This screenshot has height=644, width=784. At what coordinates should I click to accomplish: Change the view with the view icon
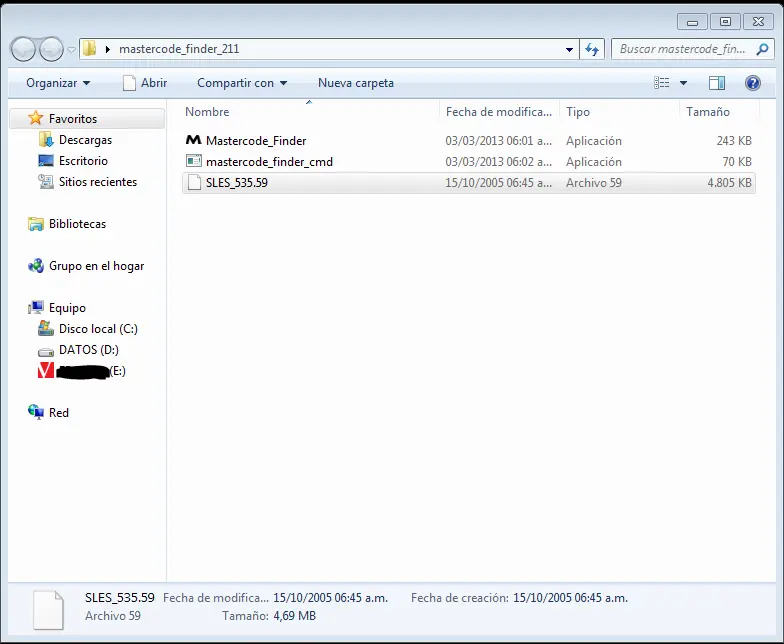pos(662,83)
